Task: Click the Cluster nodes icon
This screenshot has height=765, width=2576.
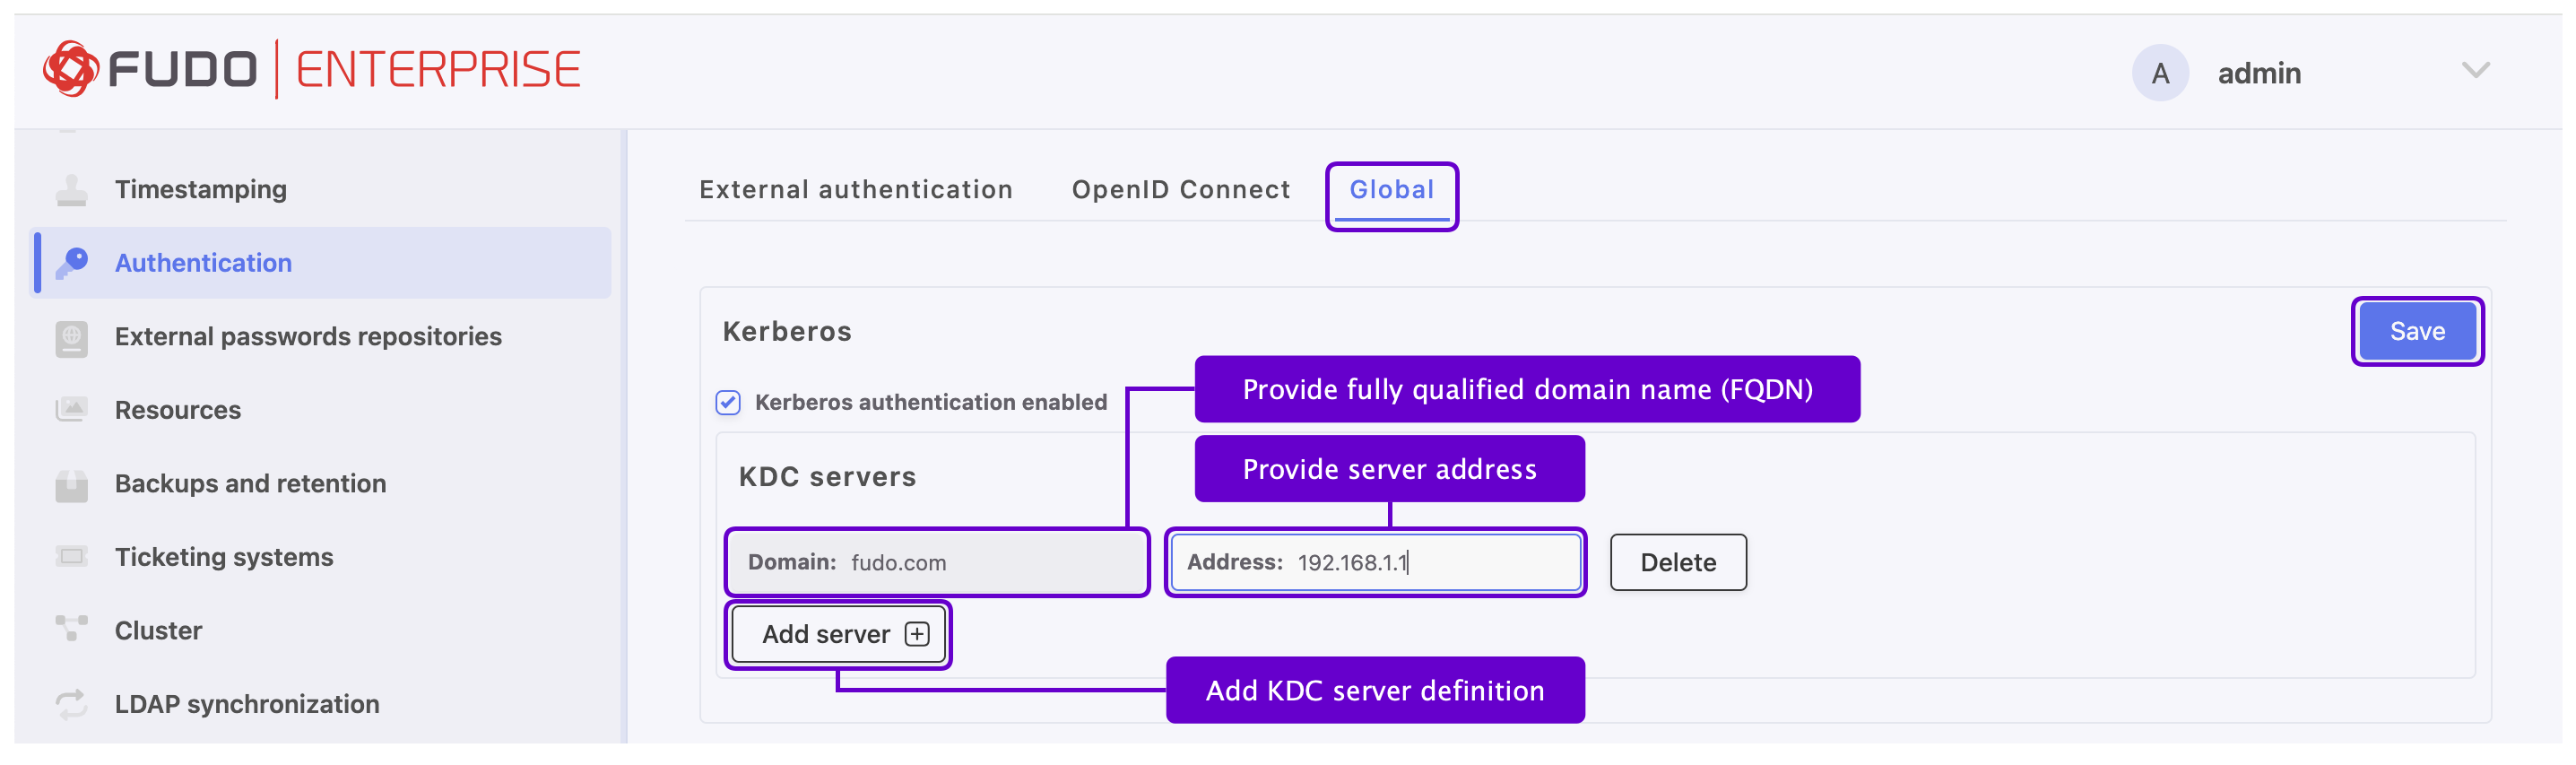Action: 71,630
